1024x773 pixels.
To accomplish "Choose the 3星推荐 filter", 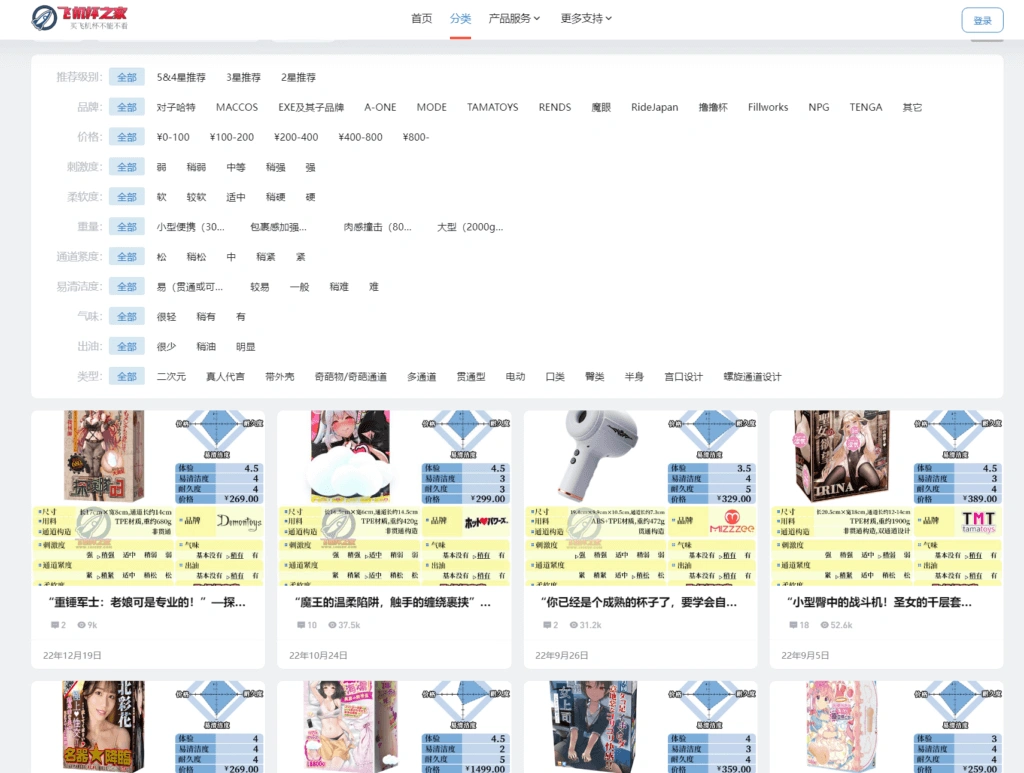I will click(243, 77).
